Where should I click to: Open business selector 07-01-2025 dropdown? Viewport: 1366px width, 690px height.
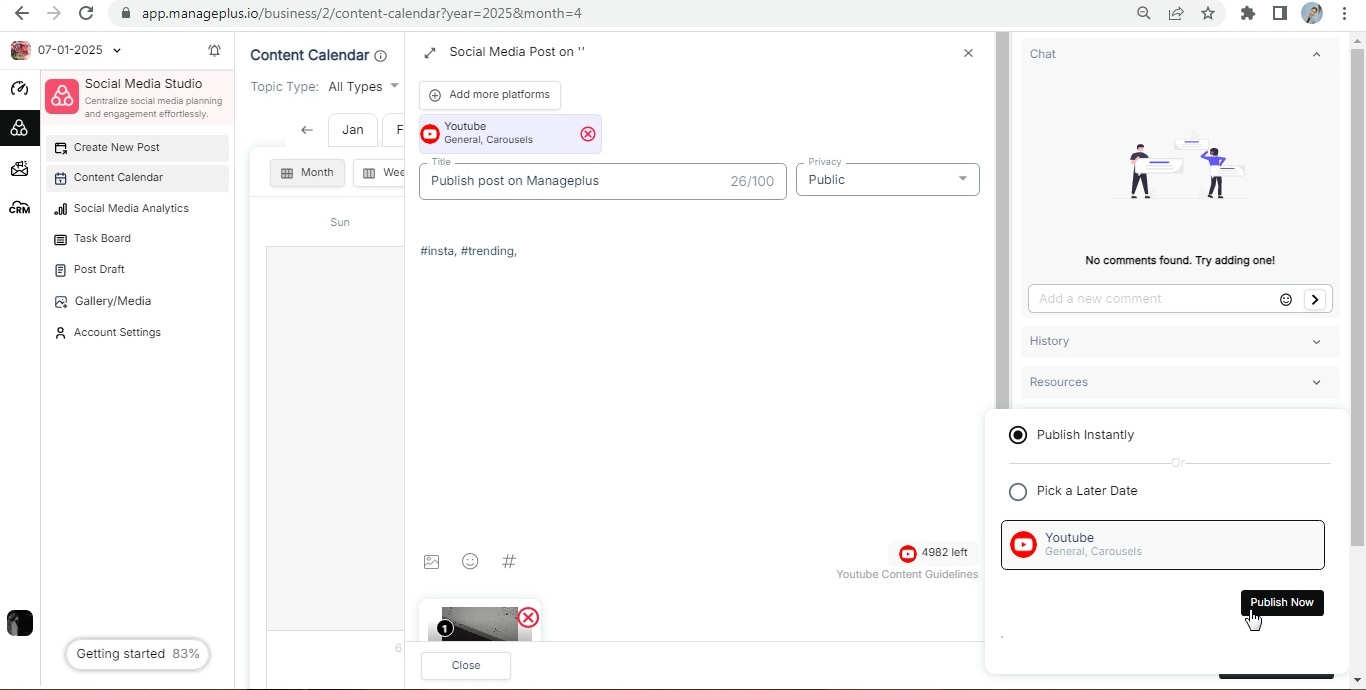[x=66, y=50]
